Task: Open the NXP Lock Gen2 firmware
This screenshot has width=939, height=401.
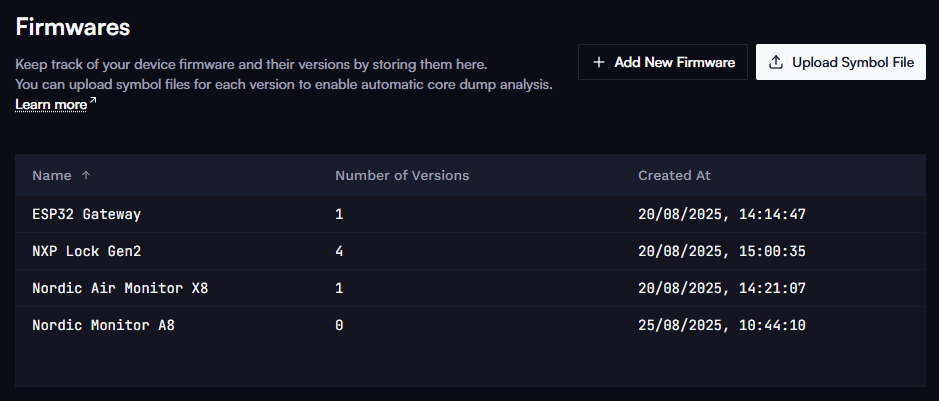Action: pos(470,251)
